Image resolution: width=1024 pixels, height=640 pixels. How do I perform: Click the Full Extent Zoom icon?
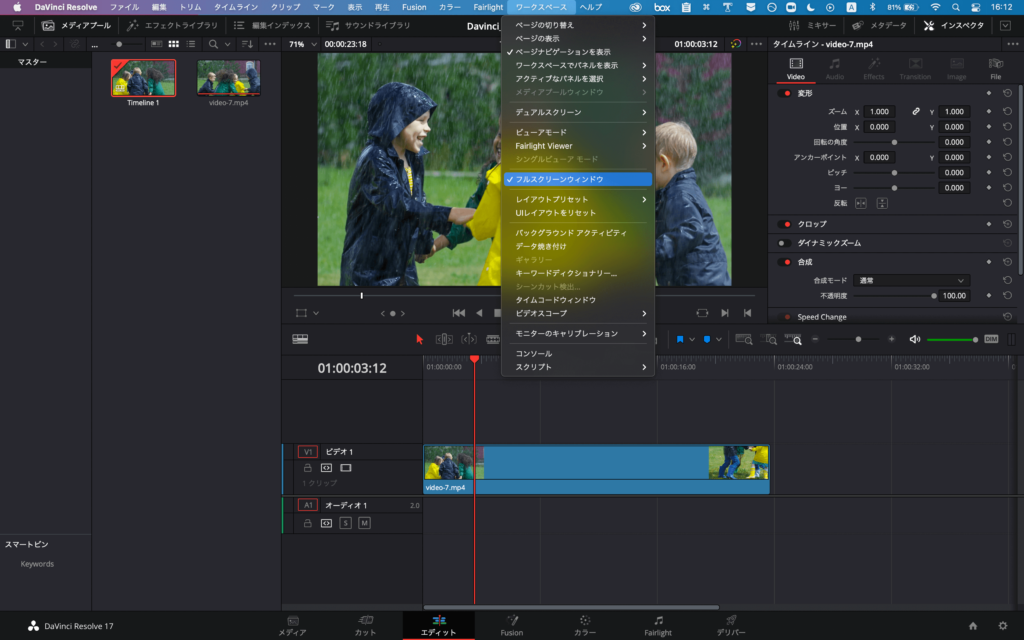pyautogui.click(x=743, y=339)
